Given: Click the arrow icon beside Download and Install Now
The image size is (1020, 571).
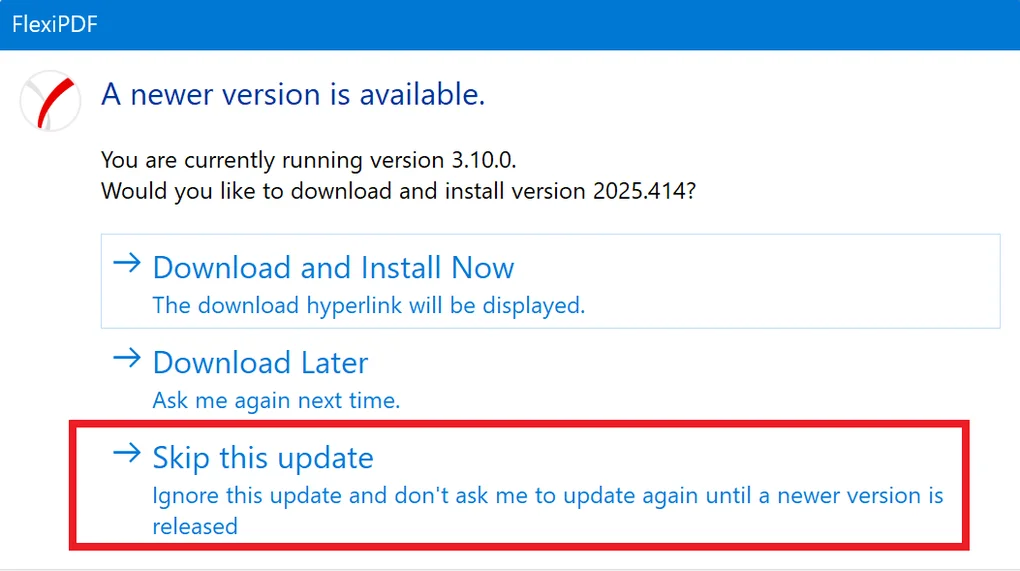Looking at the screenshot, I should (x=127, y=264).
